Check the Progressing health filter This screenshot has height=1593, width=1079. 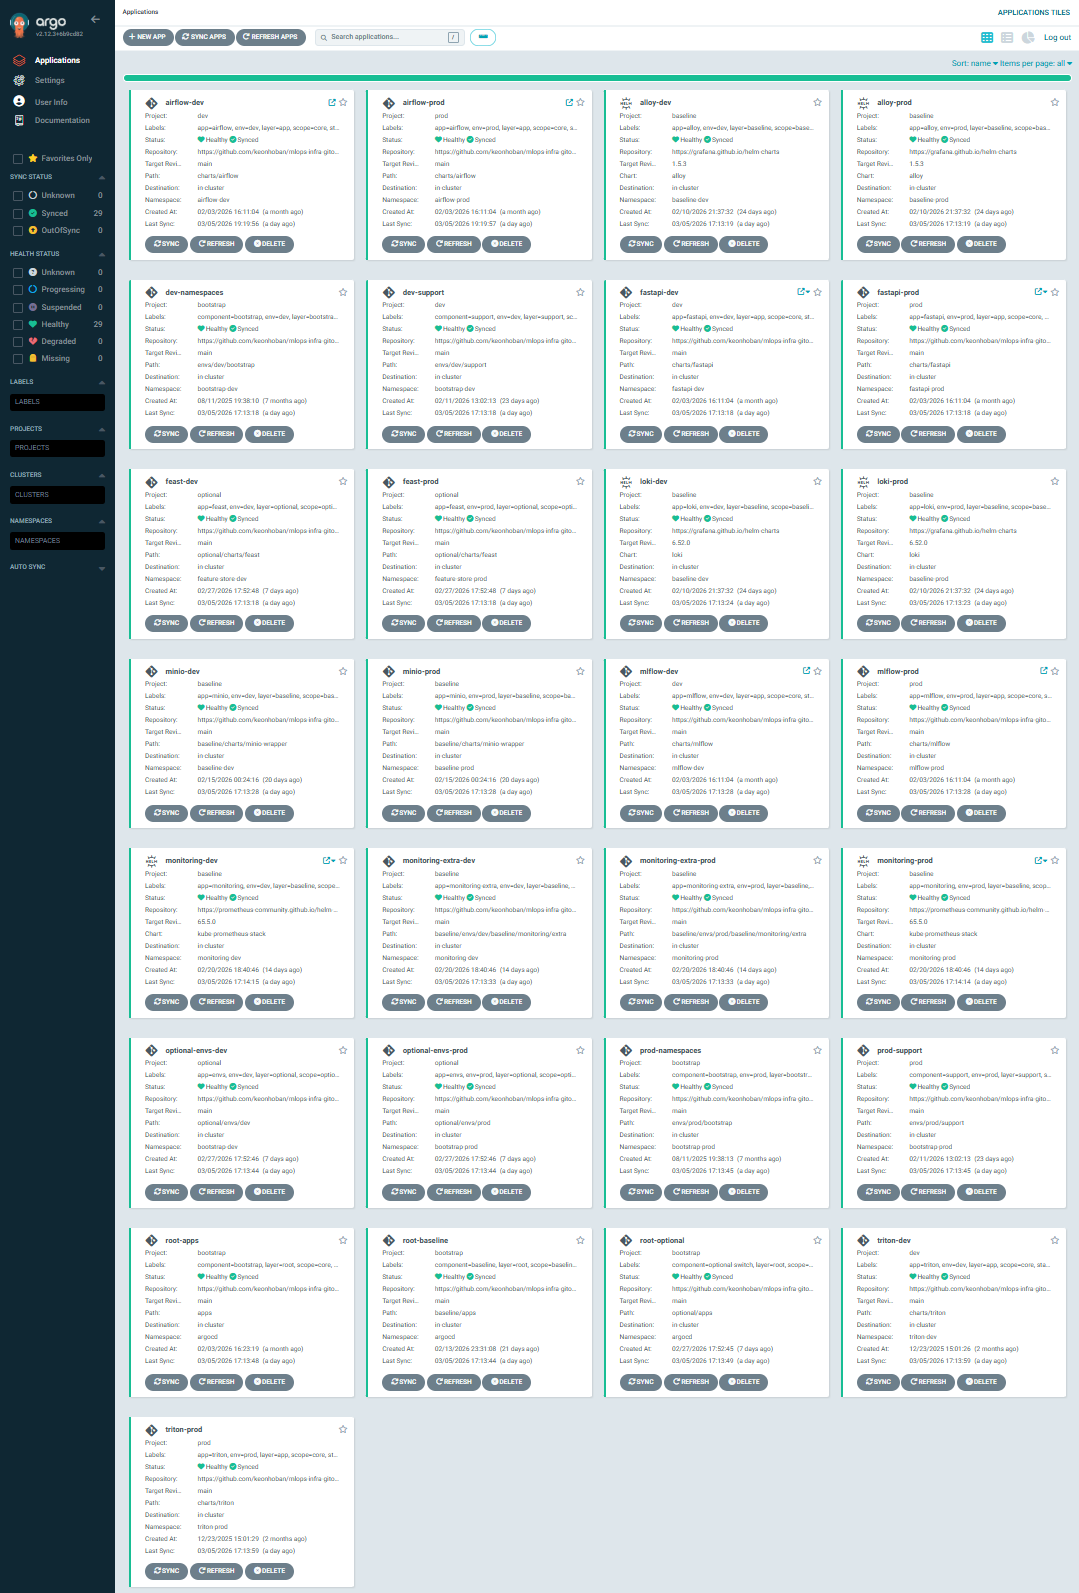(18, 290)
